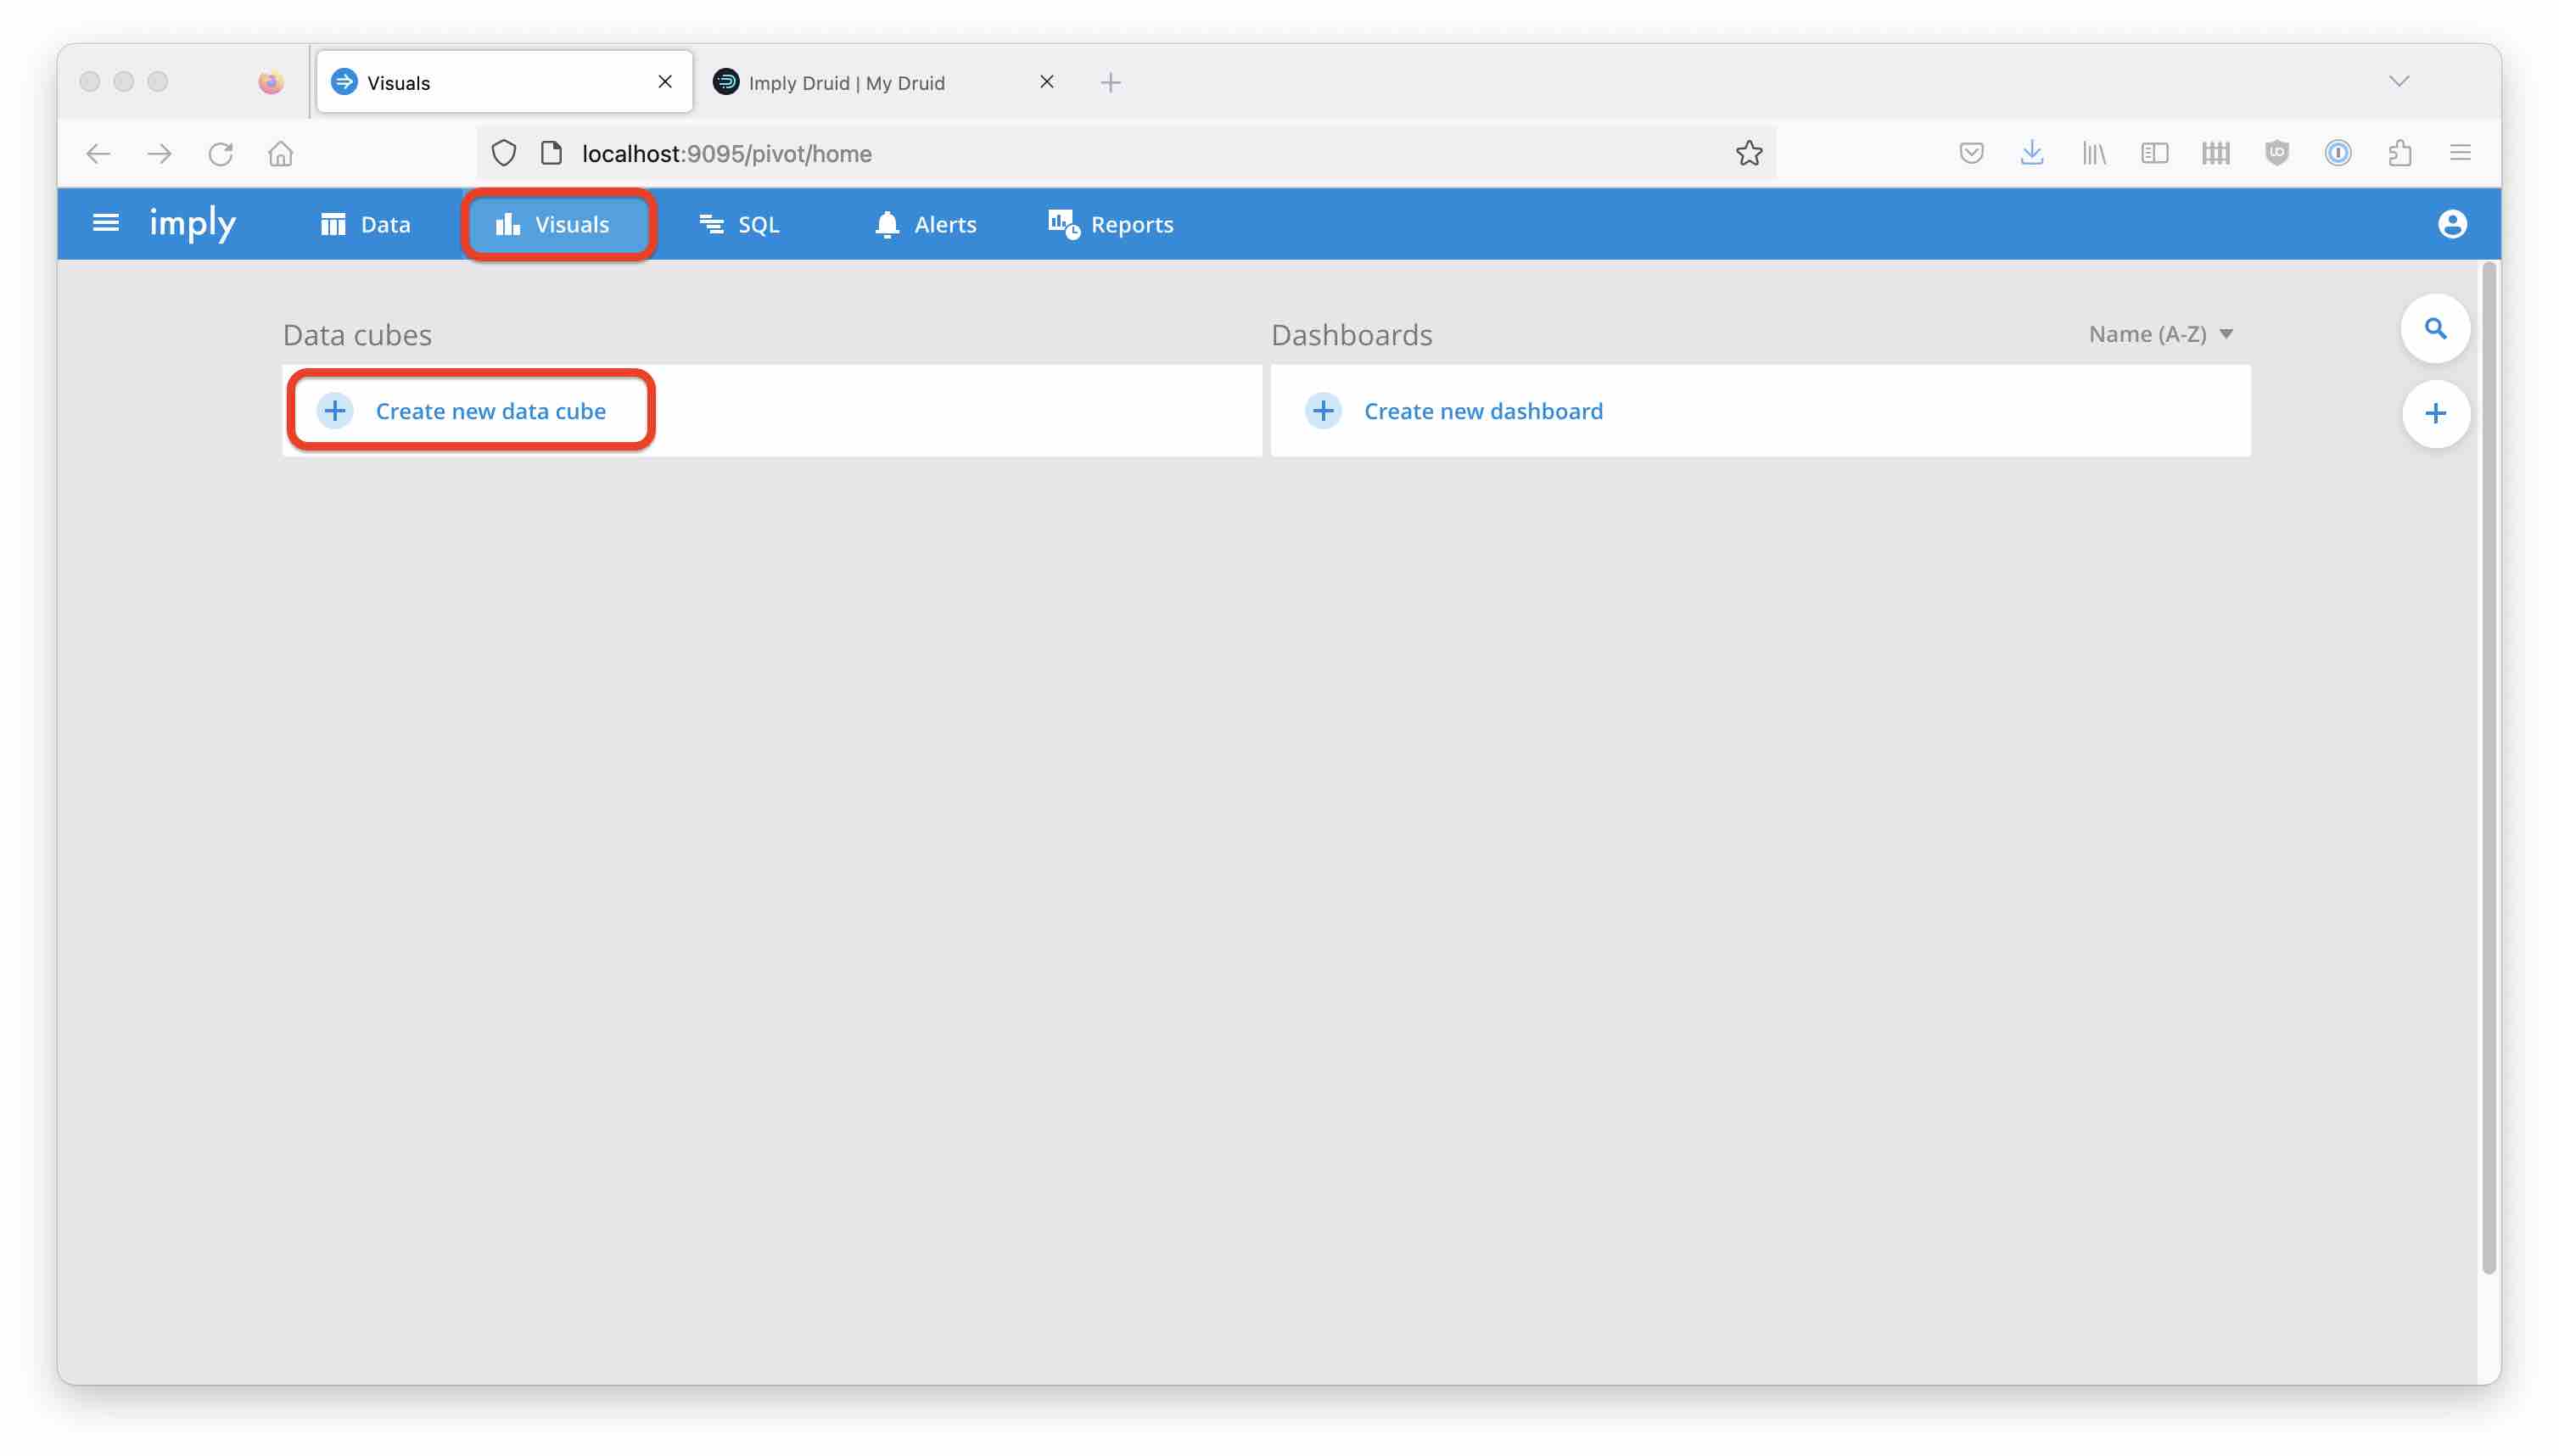This screenshot has width=2559, height=1456.
Task: Toggle the reader sidebar icon in the toolbar
Action: (2155, 153)
